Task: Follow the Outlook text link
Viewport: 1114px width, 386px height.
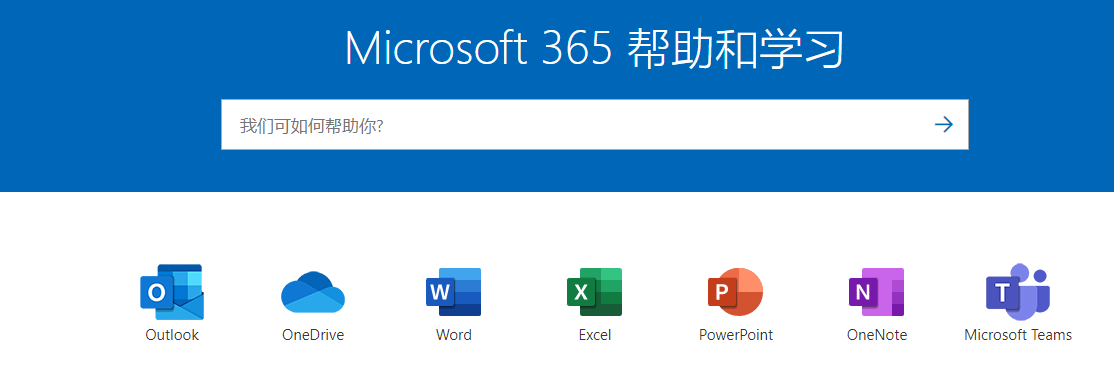Action: [x=172, y=335]
